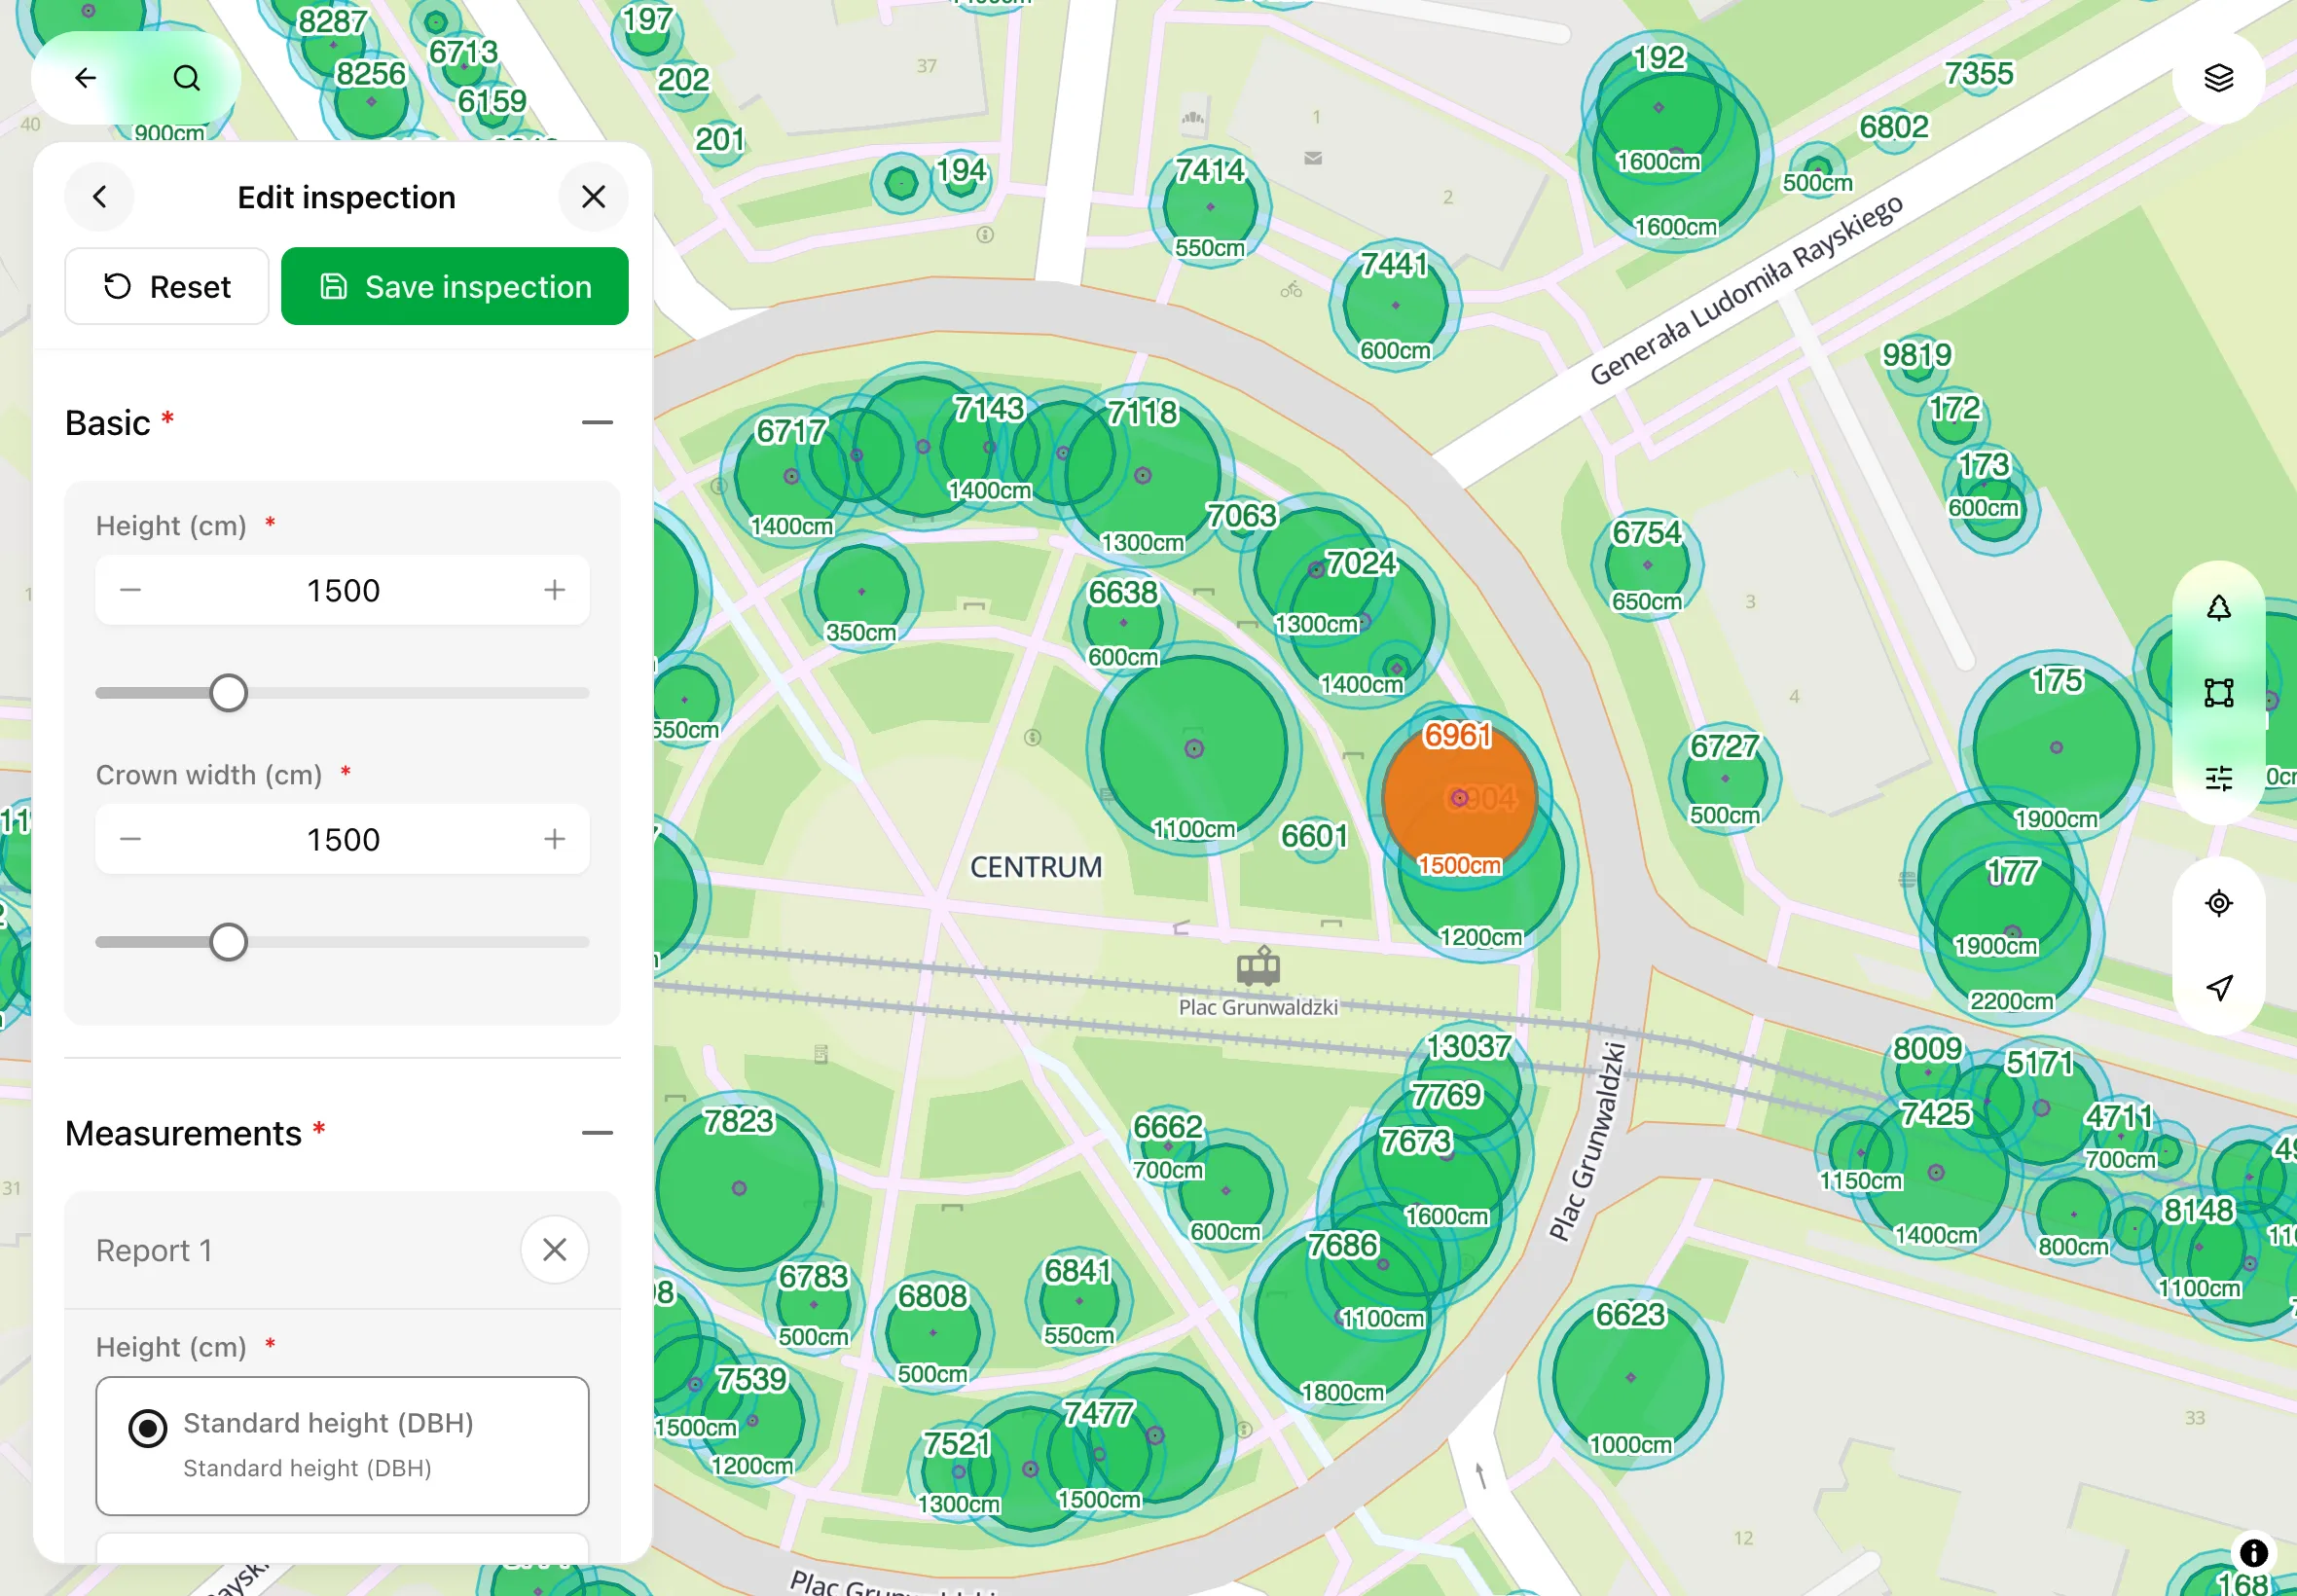Viewport: 2297px width, 1596px height.
Task: Click tree marker 6783 on the map
Action: pos(813,1304)
